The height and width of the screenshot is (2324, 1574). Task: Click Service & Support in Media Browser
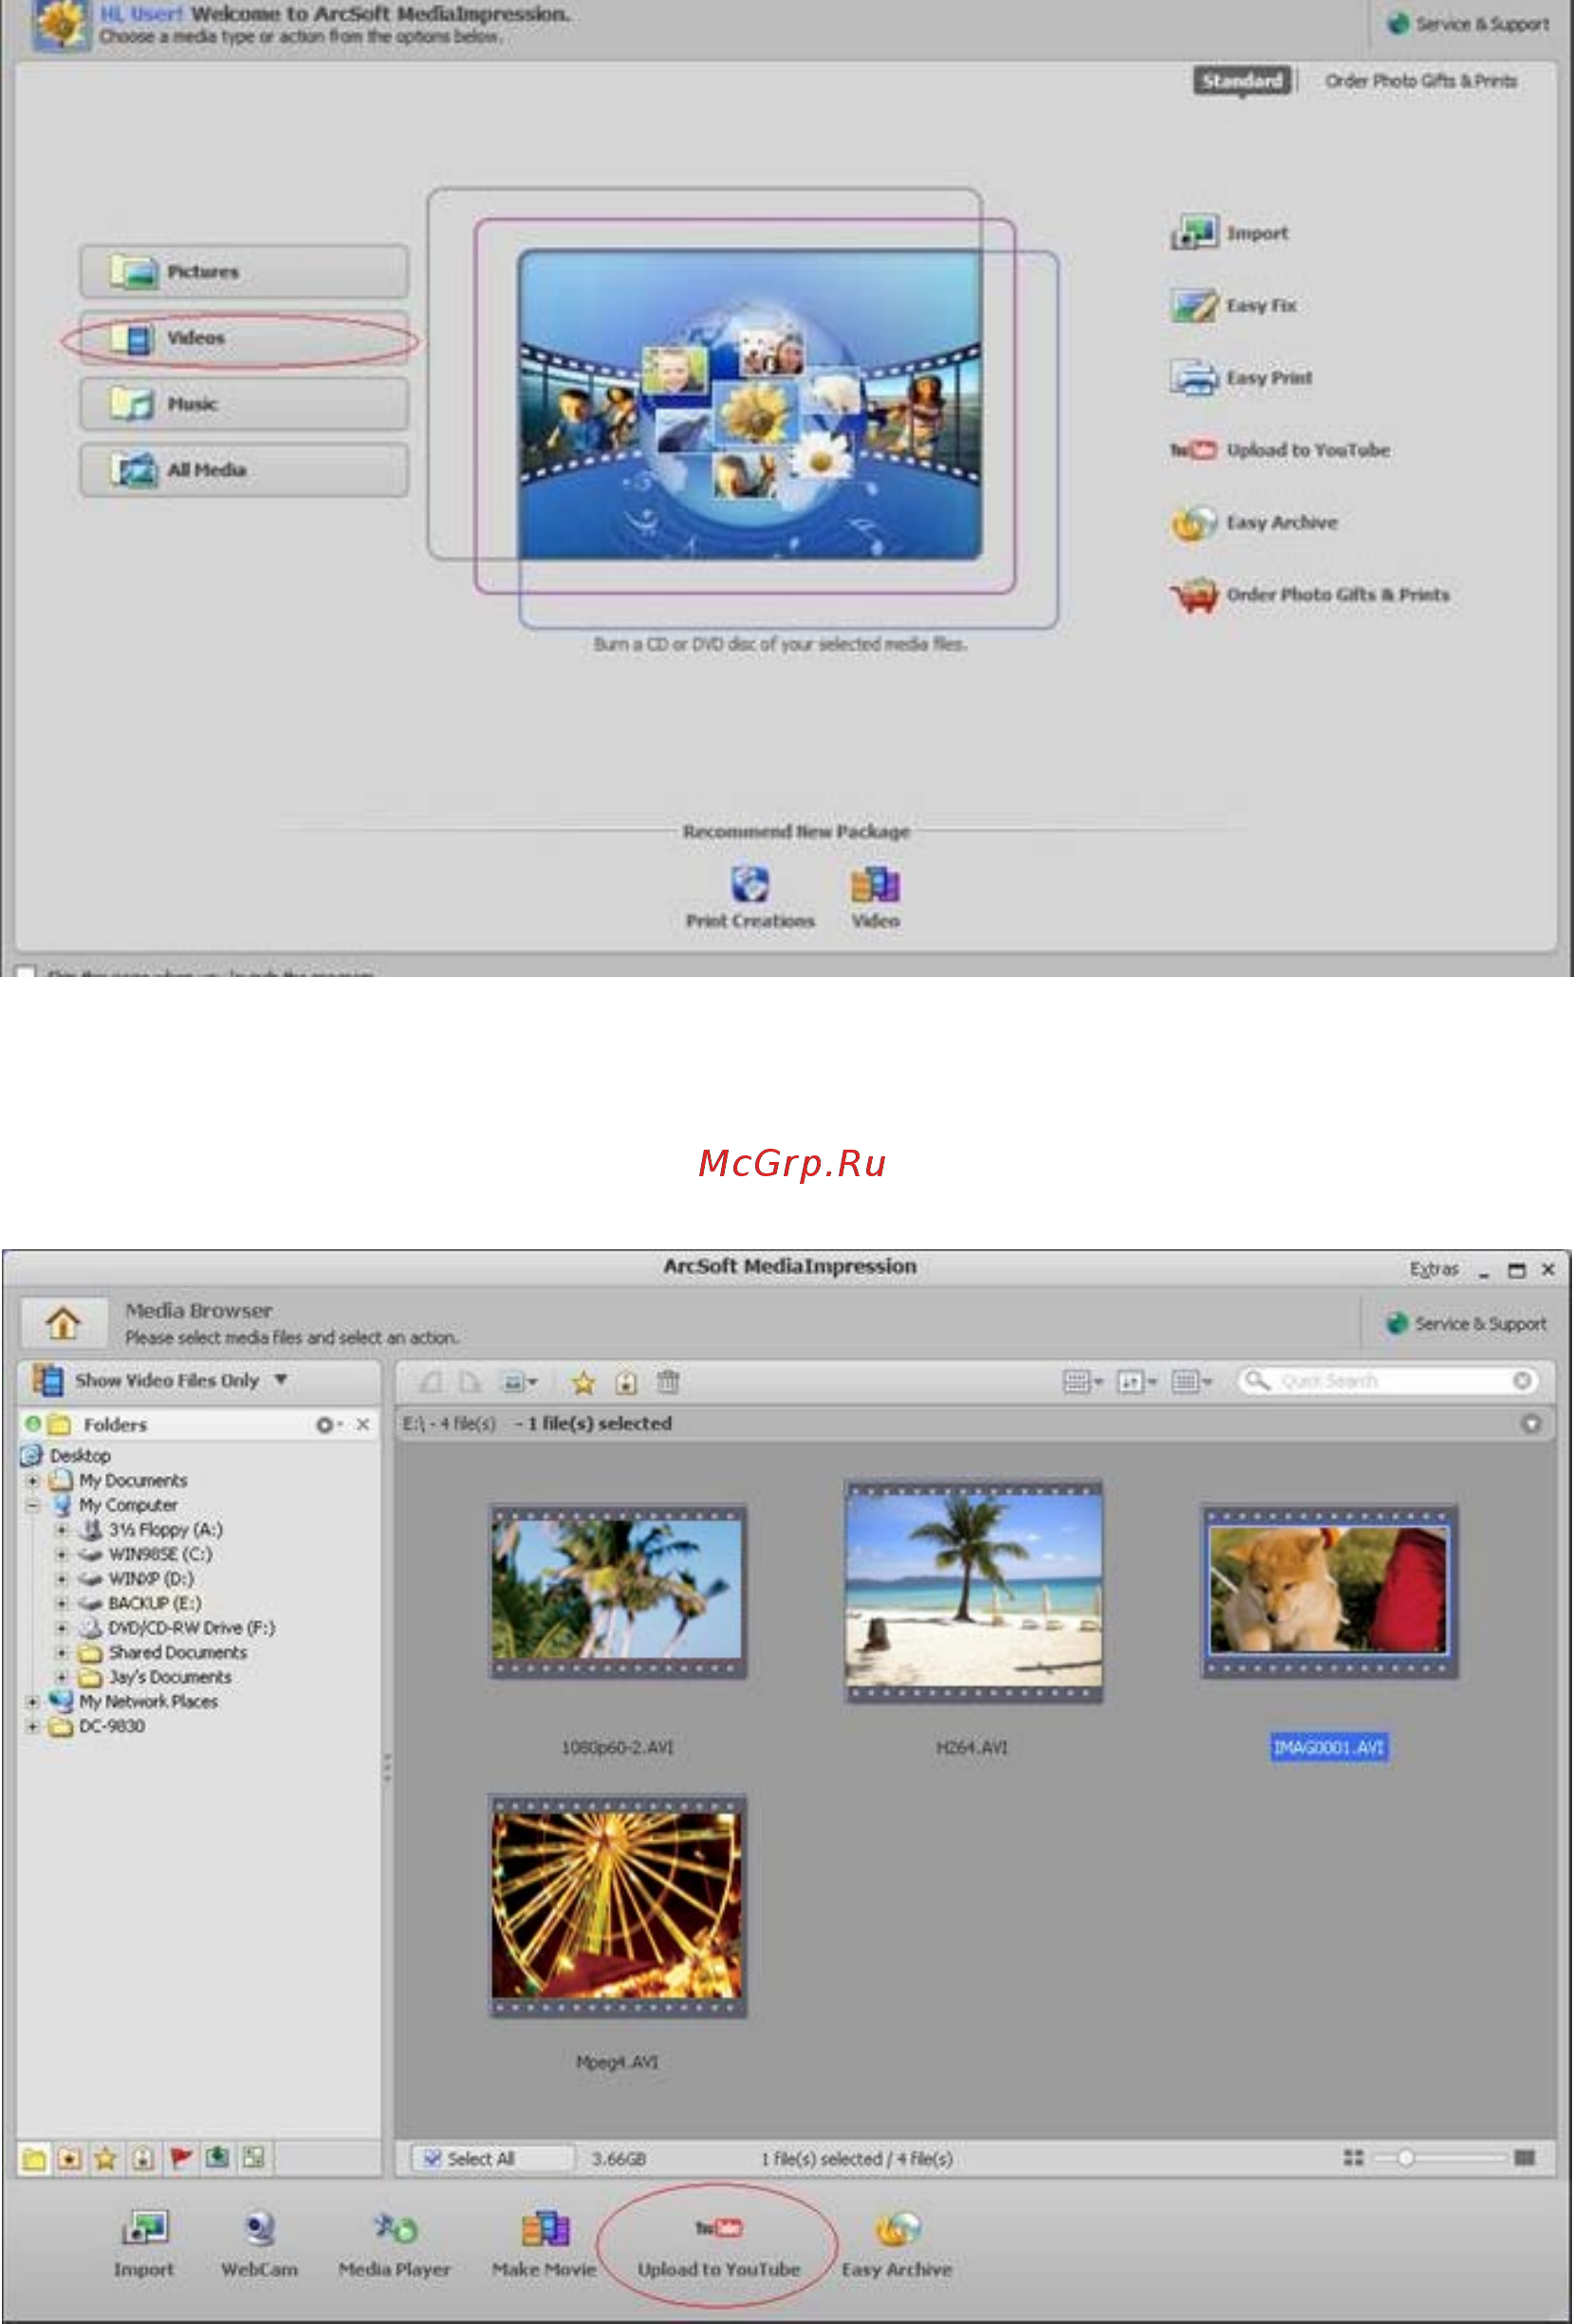pyautogui.click(x=1466, y=1323)
